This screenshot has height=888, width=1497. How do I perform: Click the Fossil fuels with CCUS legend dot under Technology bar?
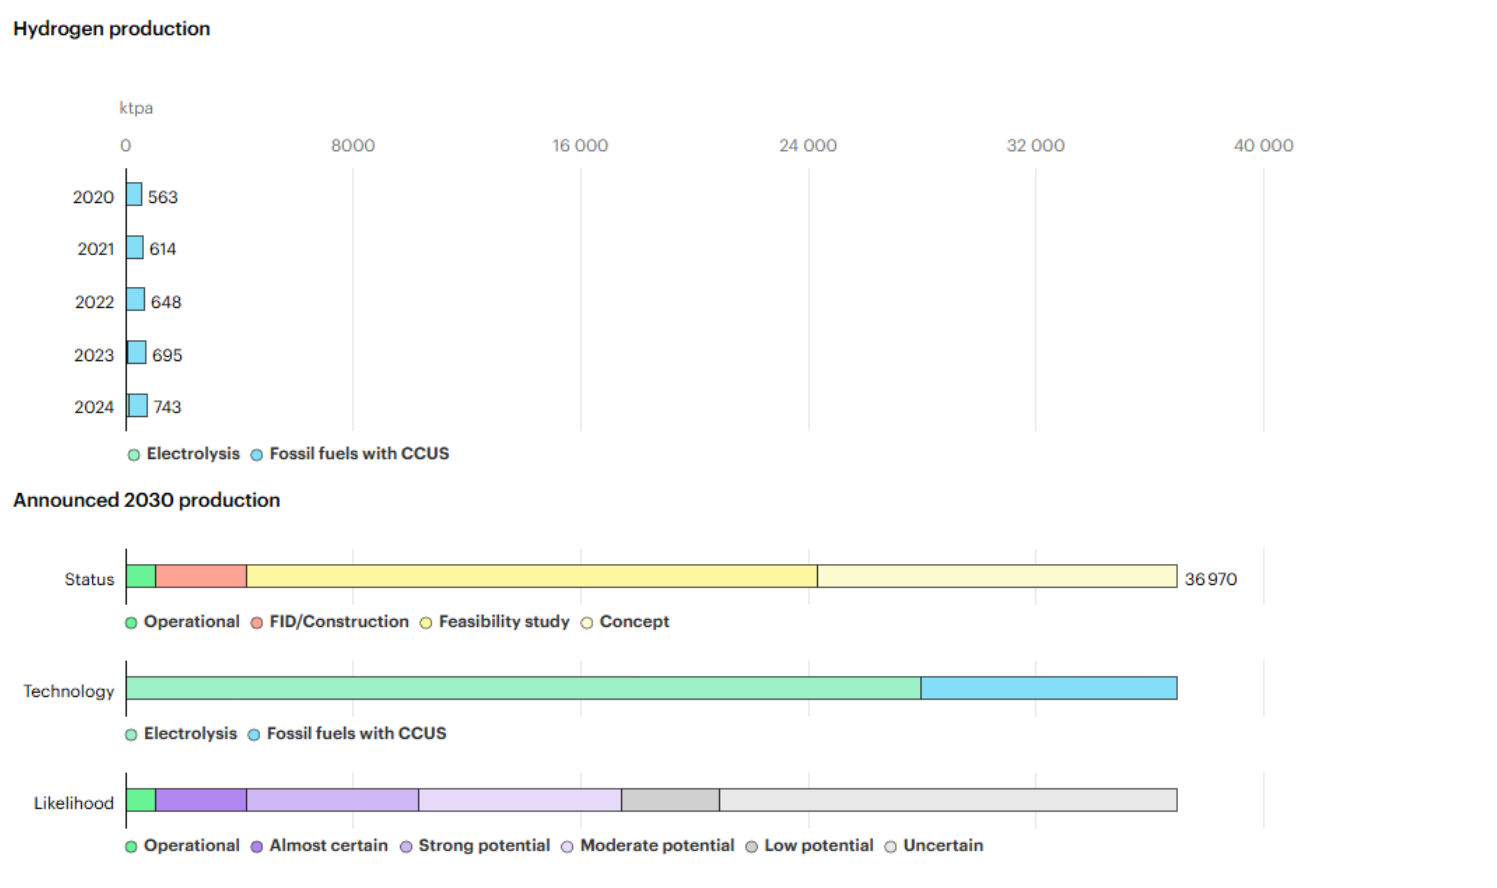(x=254, y=735)
